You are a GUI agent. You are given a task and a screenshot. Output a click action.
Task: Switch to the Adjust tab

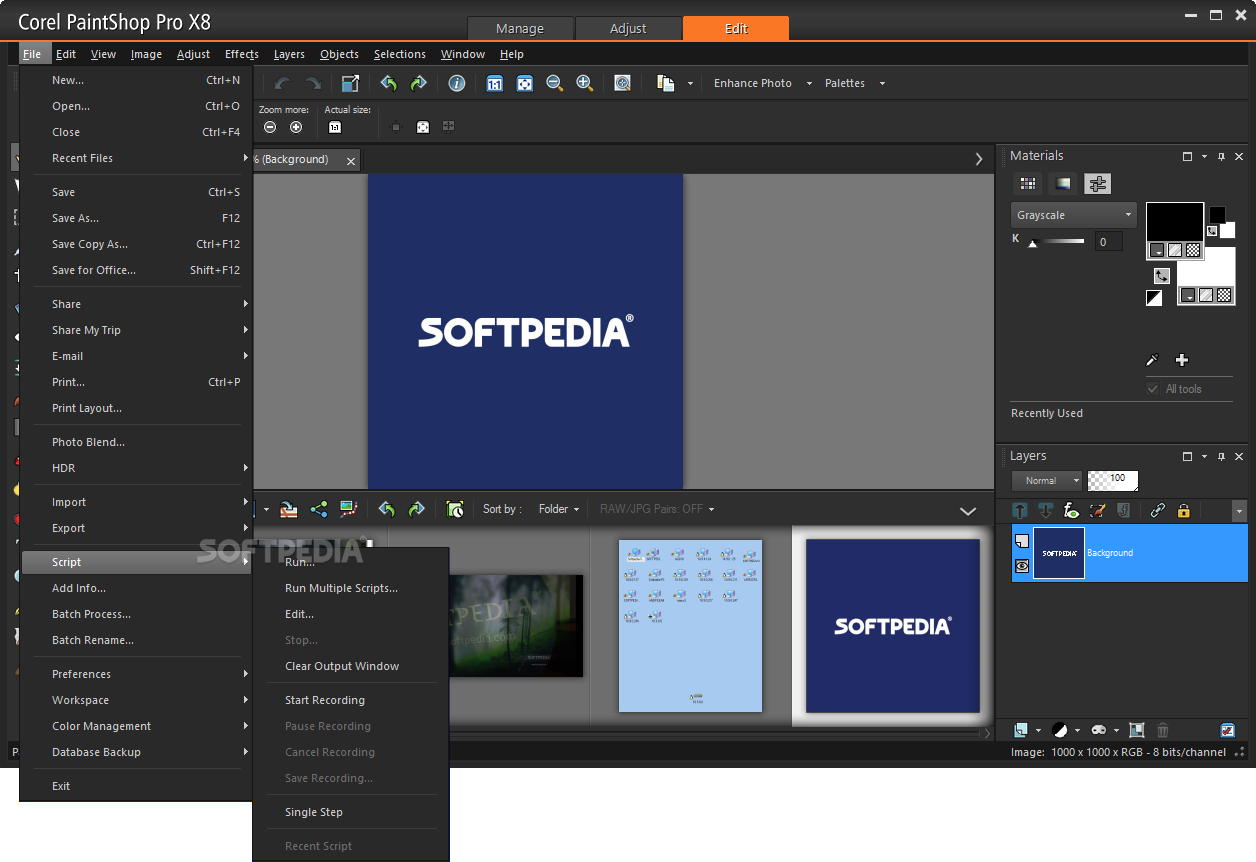628,28
